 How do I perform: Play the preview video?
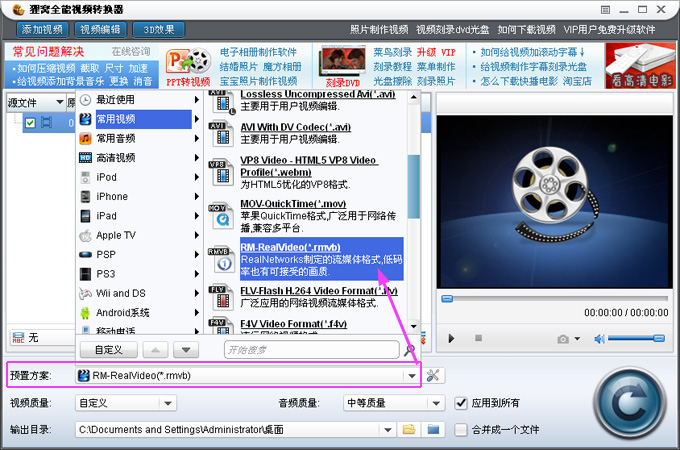tap(451, 338)
